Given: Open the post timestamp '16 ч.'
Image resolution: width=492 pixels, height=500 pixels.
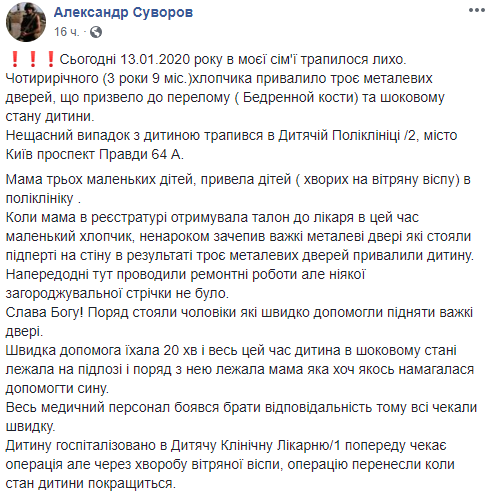Looking at the screenshot, I should pos(67,32).
